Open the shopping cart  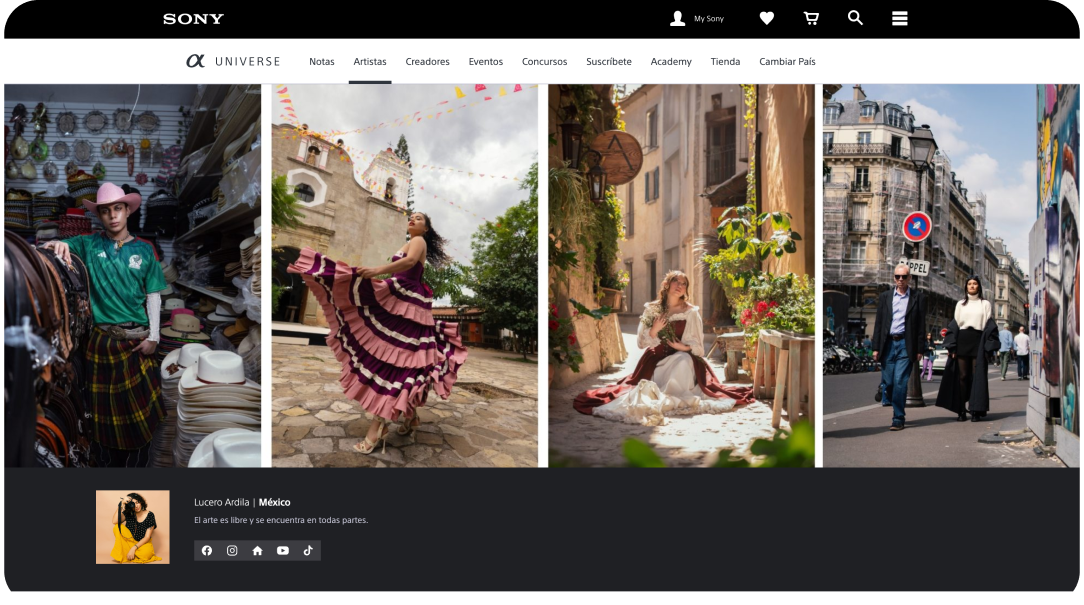(811, 18)
